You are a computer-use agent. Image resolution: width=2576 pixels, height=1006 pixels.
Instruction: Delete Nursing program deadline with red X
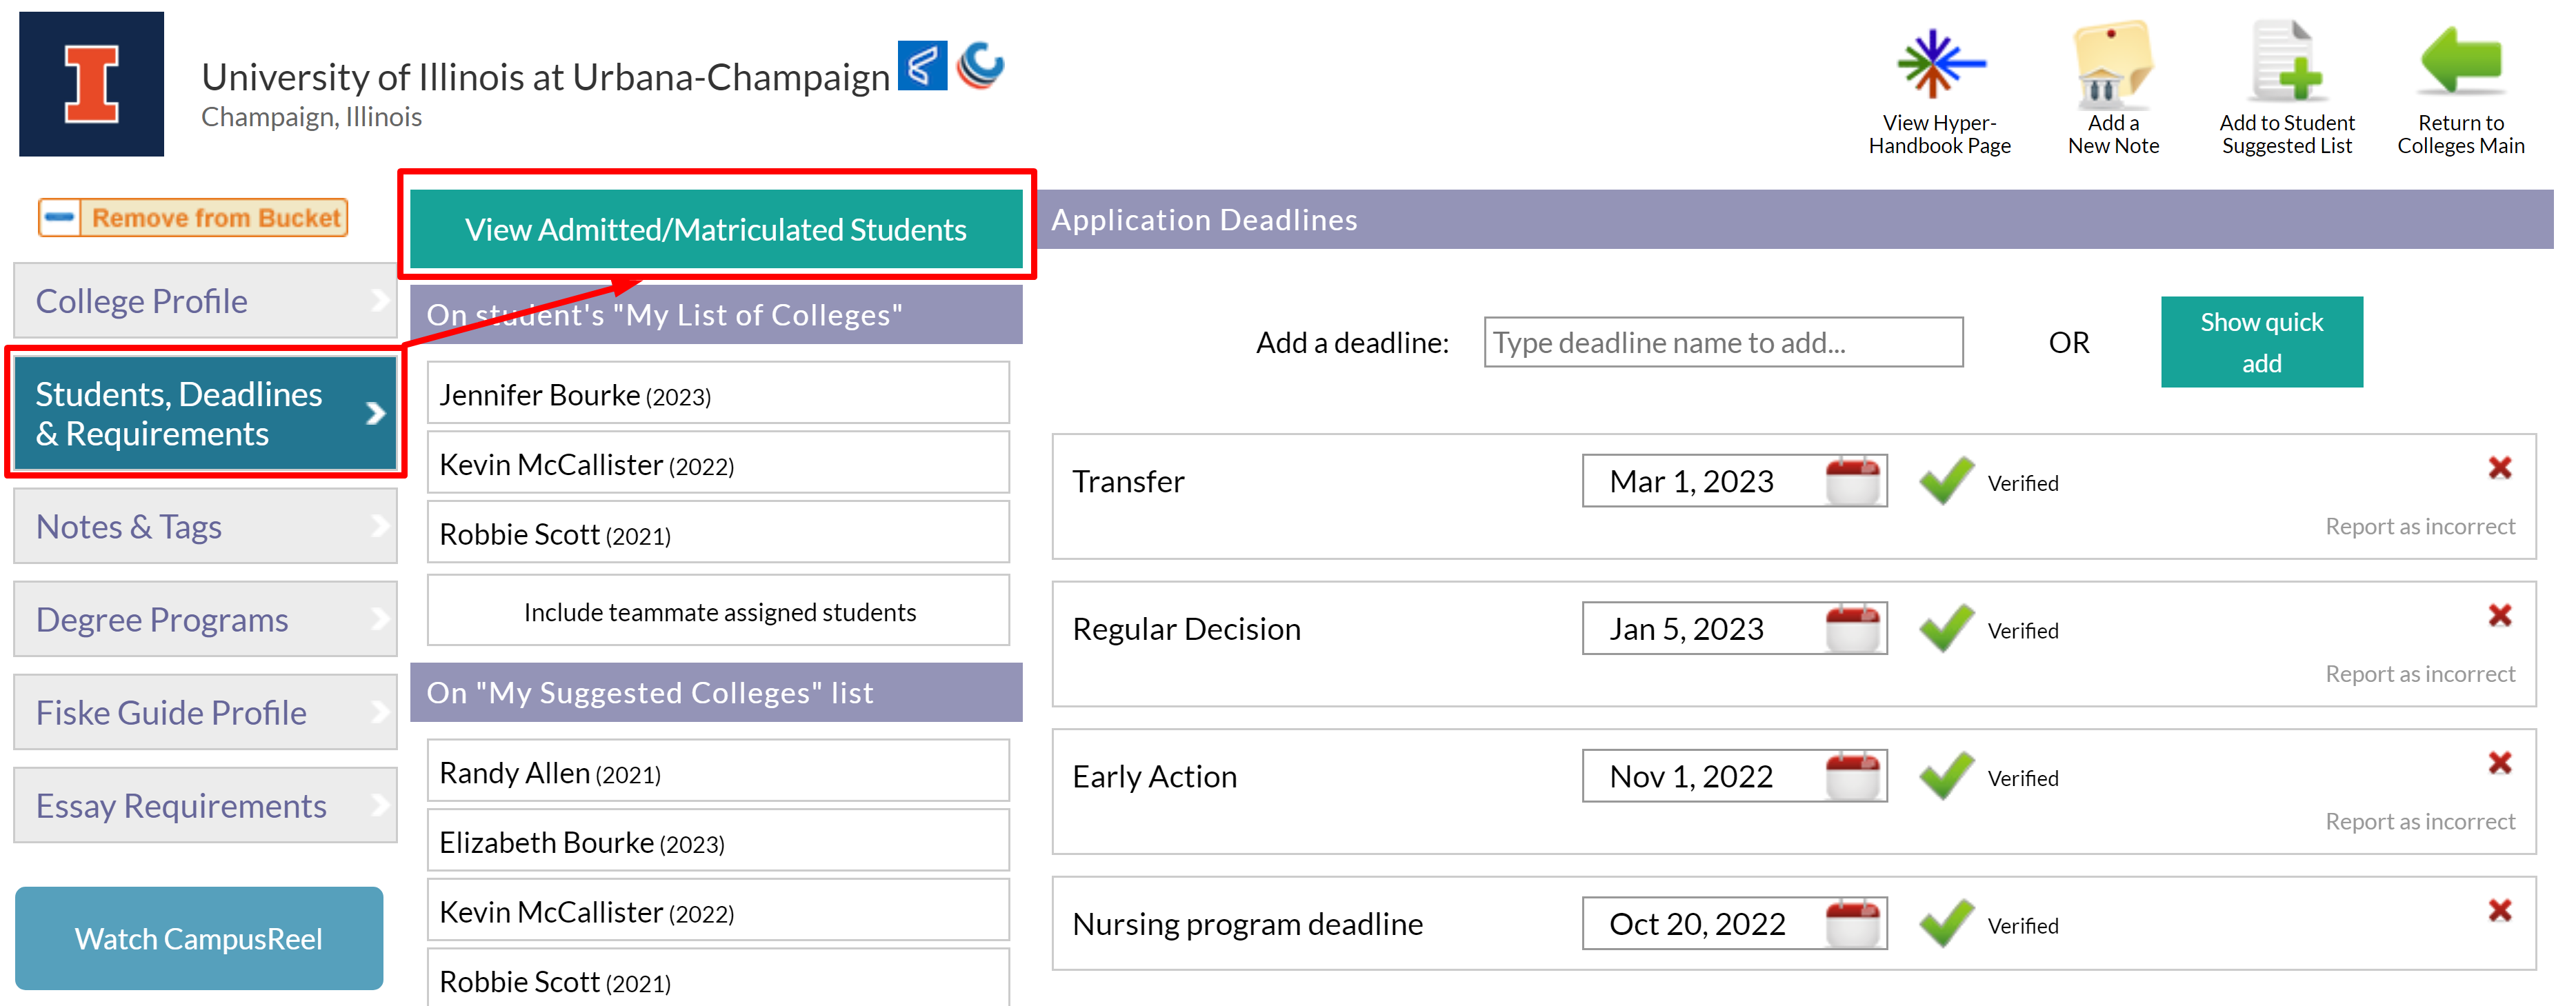coord(2499,910)
